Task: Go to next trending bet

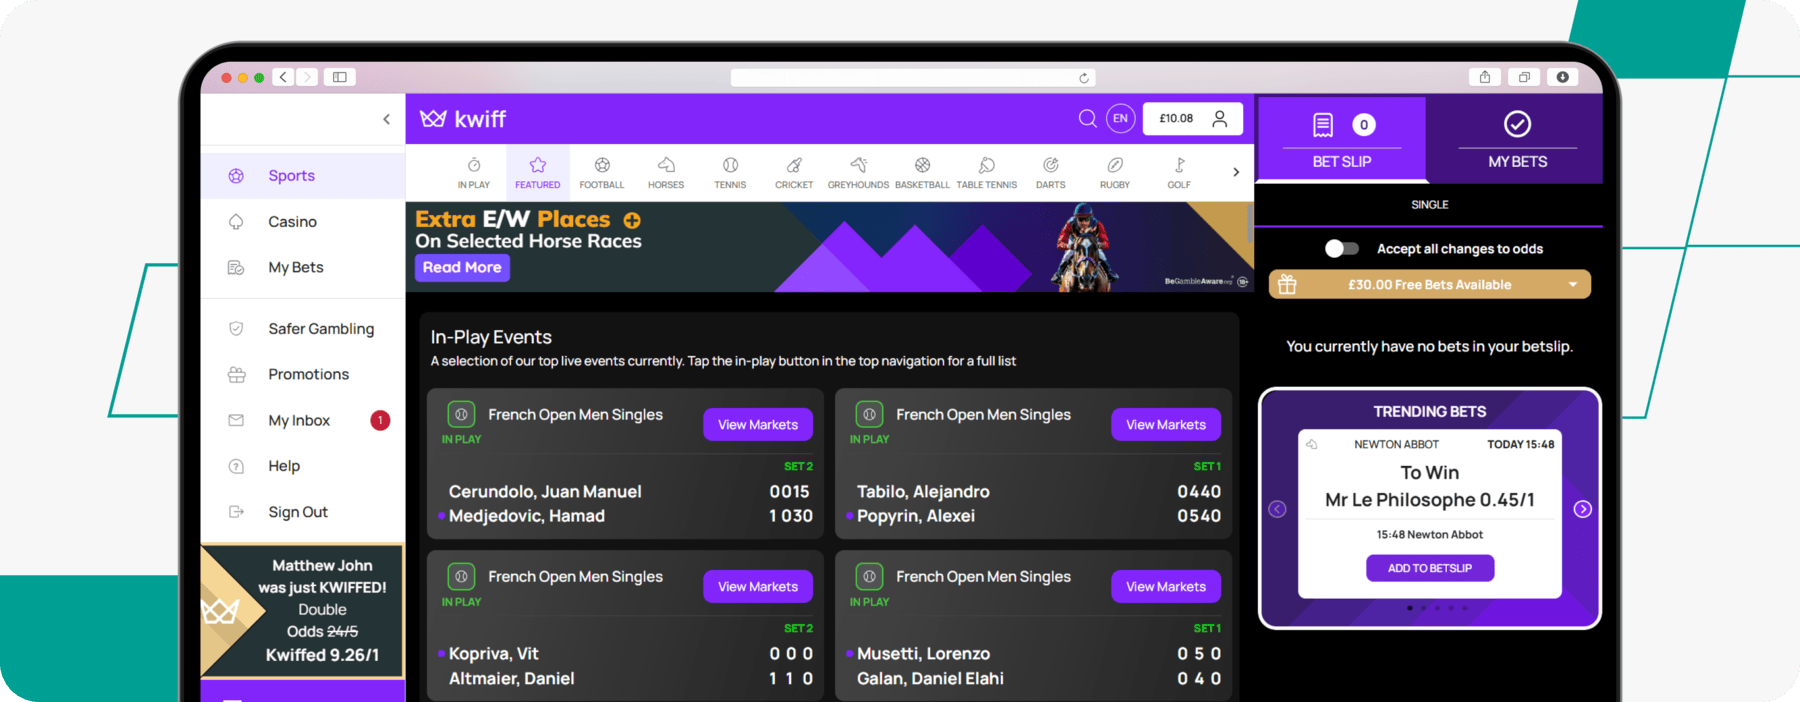Action: click(1582, 510)
